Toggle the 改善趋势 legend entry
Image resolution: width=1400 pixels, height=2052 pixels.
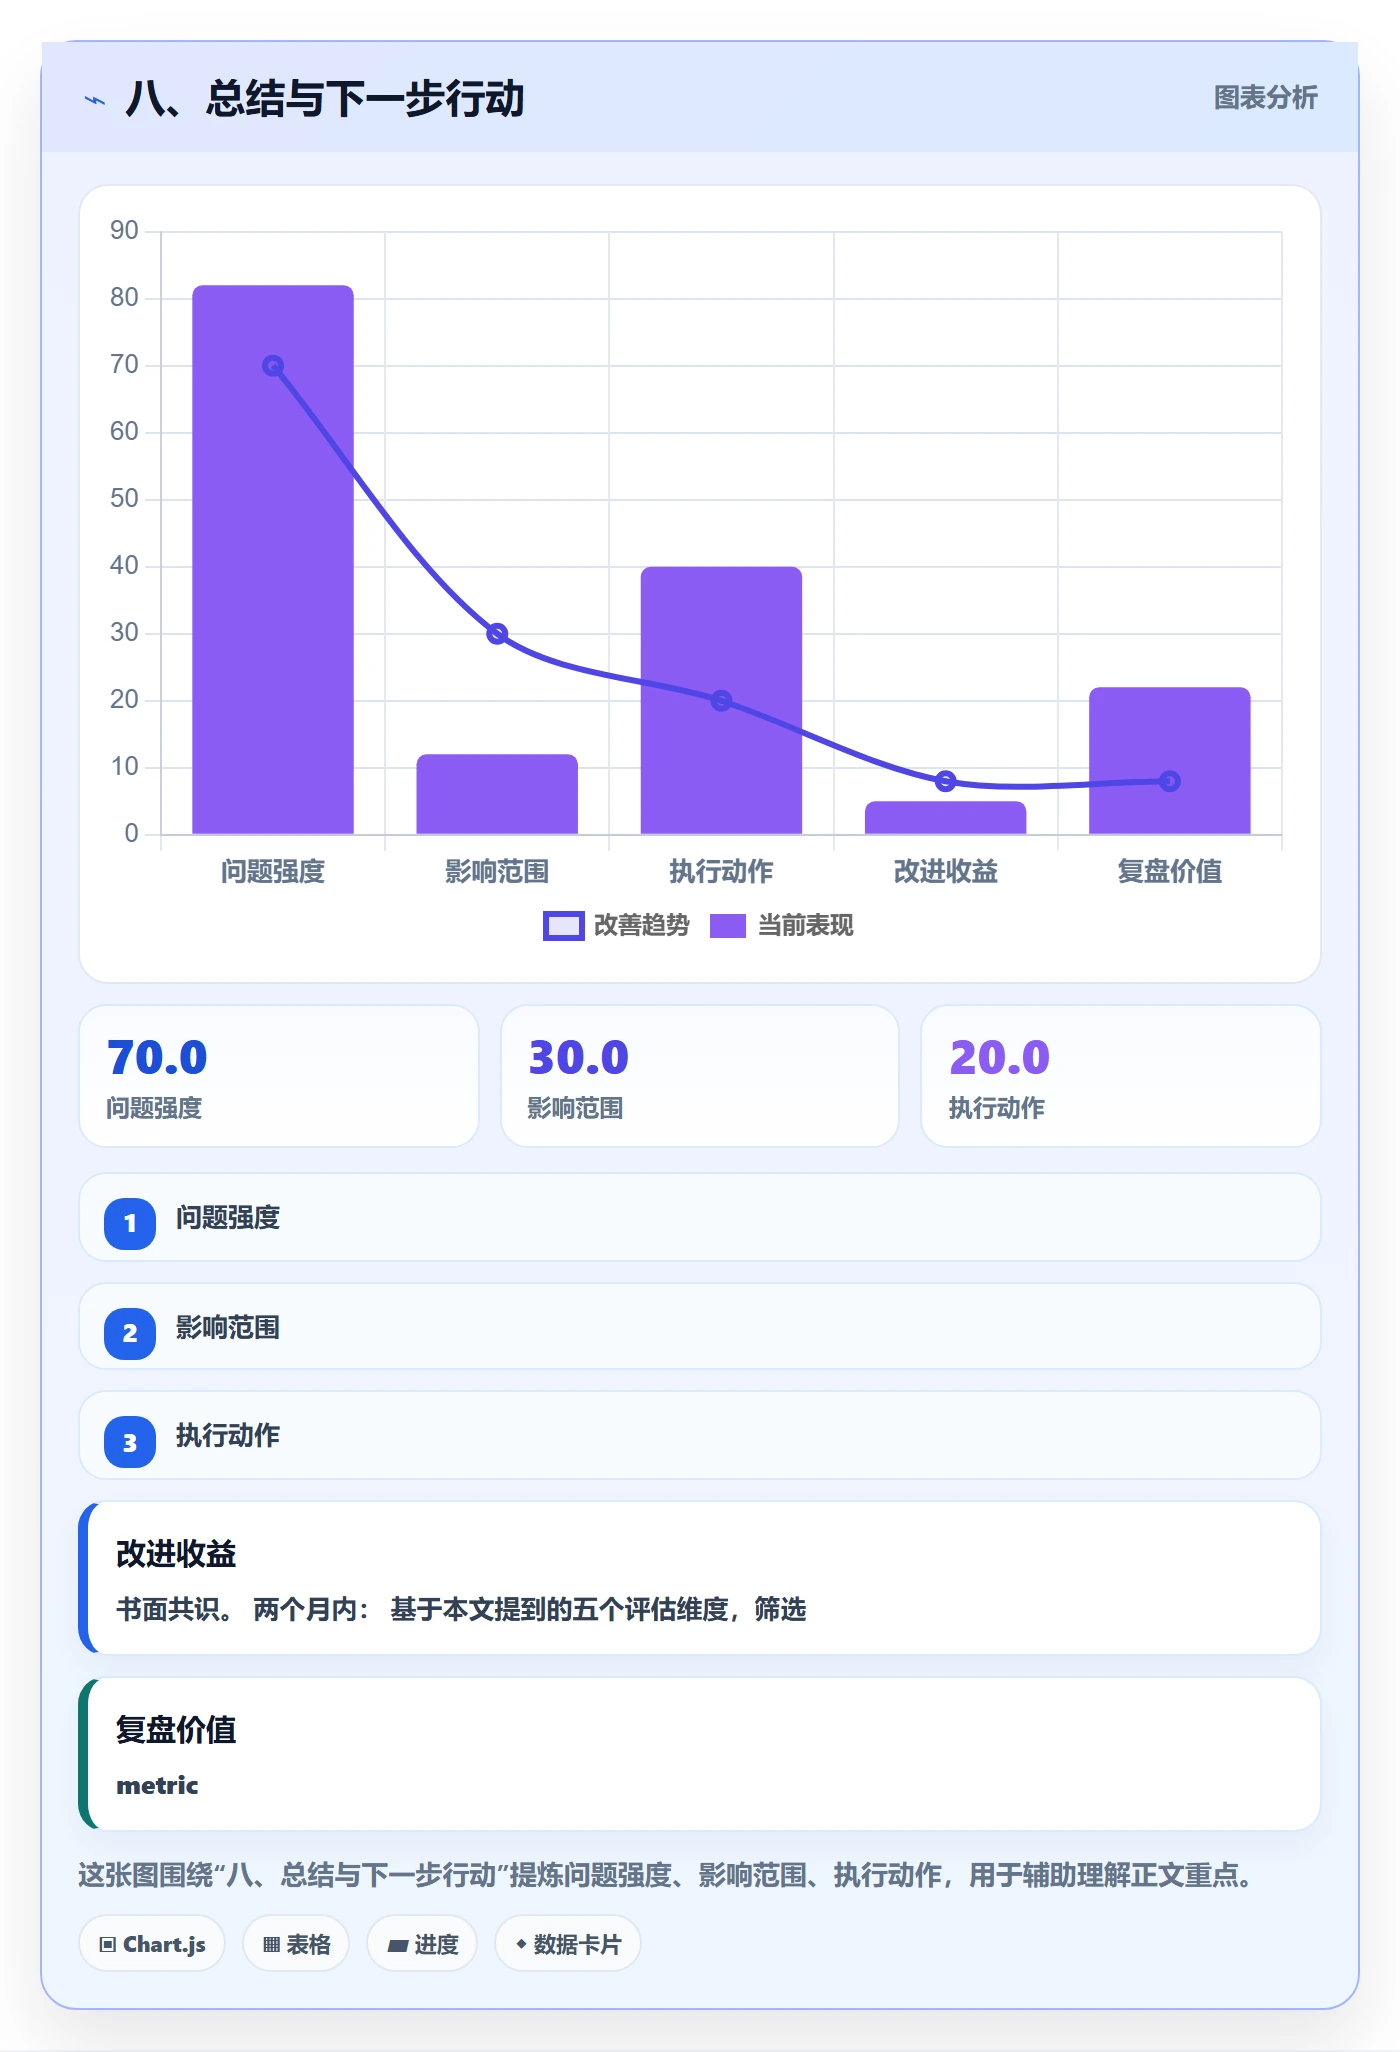[x=616, y=926]
